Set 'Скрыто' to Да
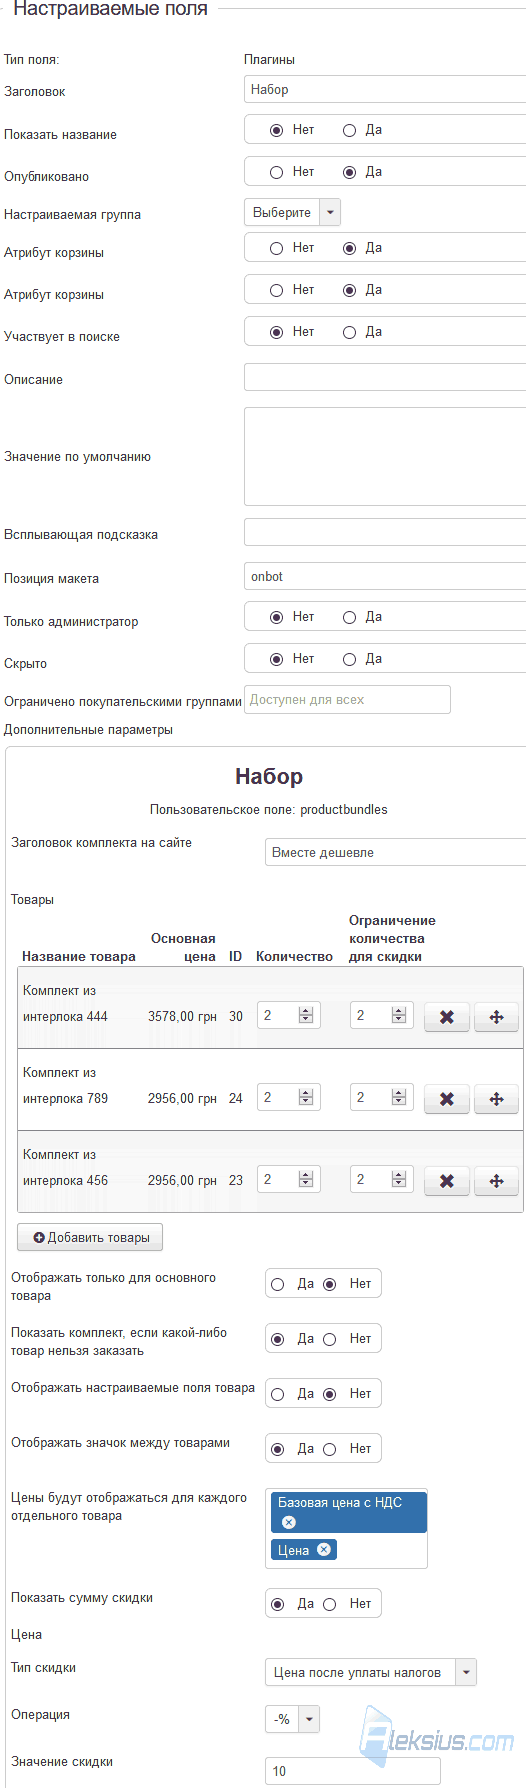526x1791 pixels. tap(349, 659)
